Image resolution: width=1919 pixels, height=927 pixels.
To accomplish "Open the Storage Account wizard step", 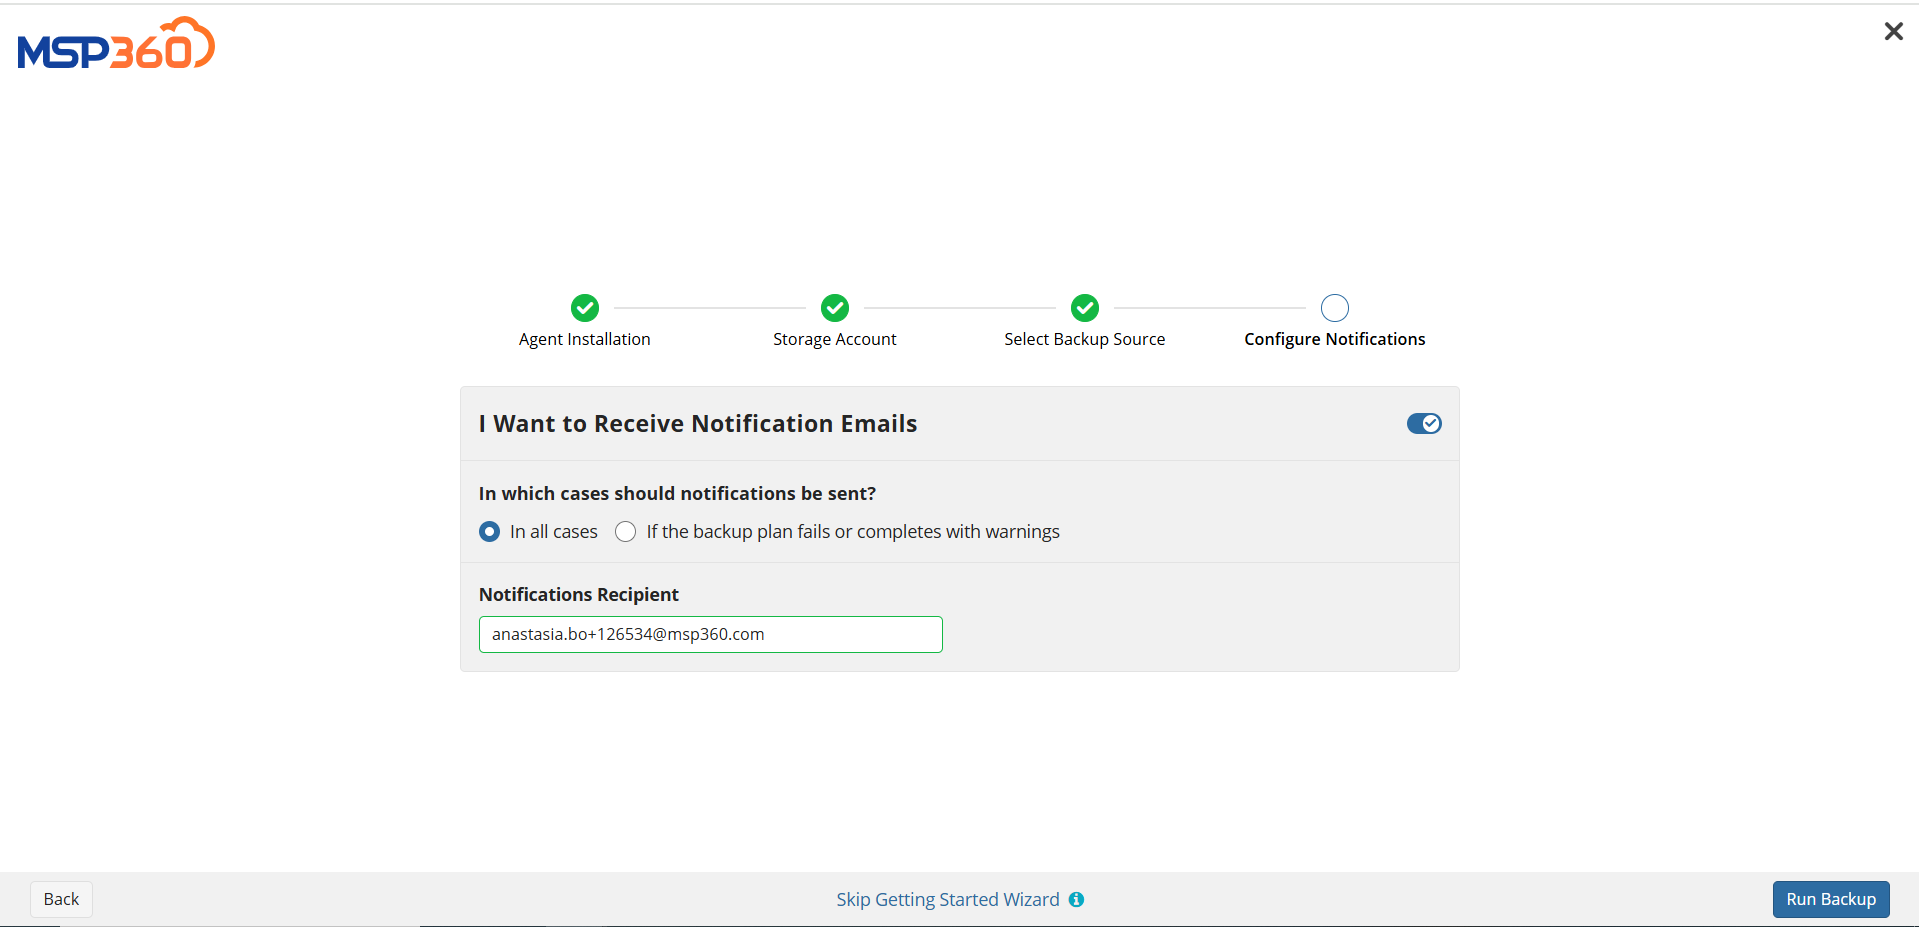I will 834,338.
